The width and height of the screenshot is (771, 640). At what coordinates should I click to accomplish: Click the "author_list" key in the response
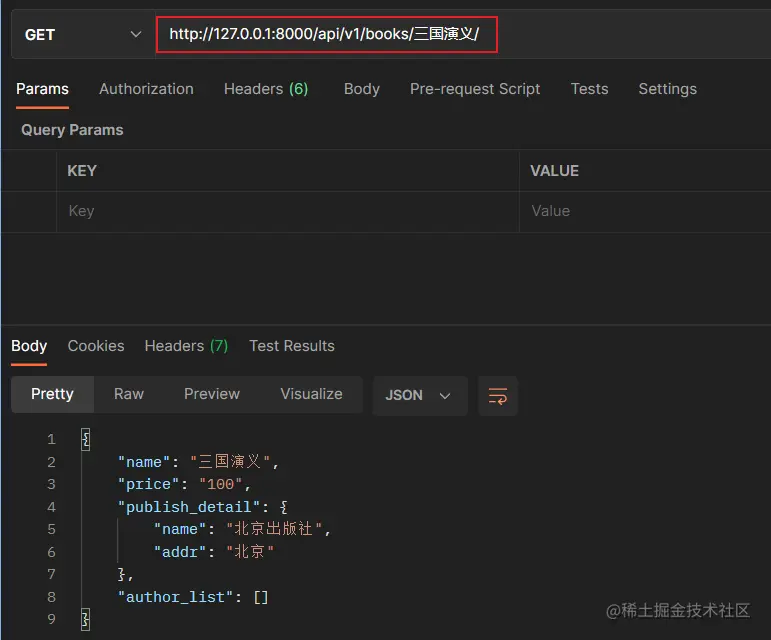tap(175, 597)
